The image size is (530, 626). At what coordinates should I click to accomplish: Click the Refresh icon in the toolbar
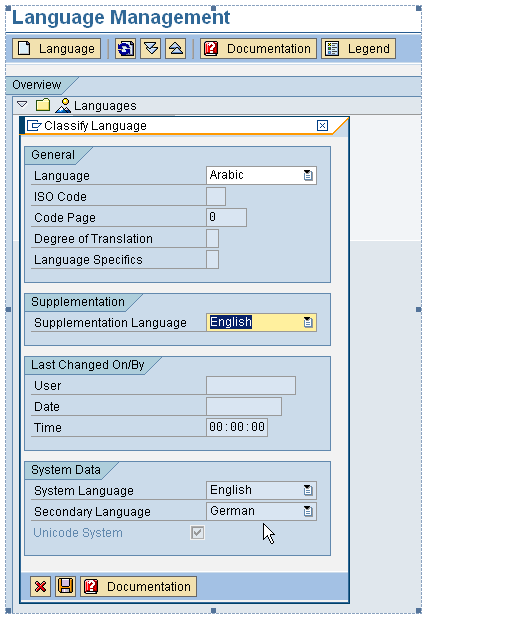125,49
